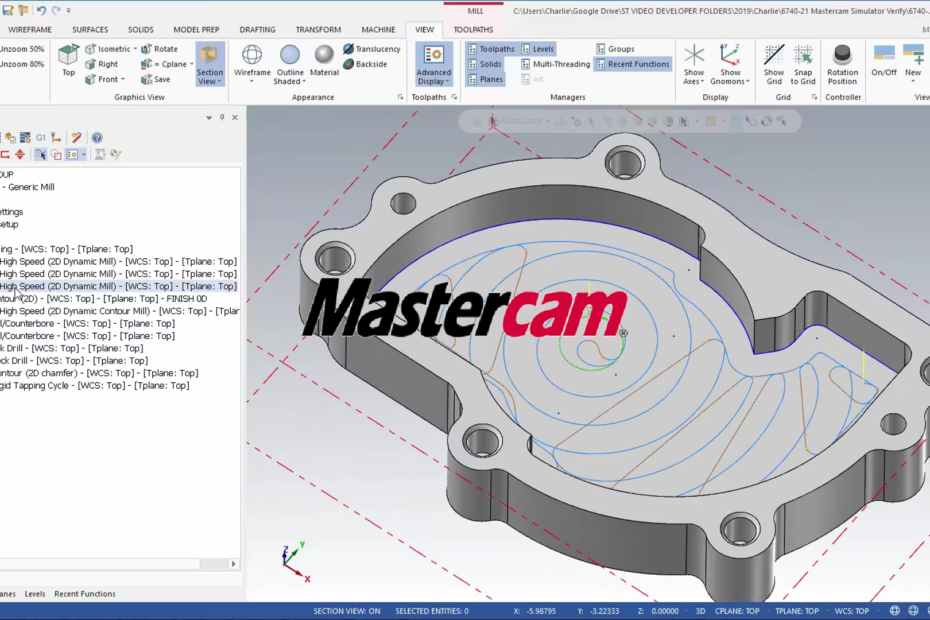Open the SOLIDS ribbon tab
The image size is (930, 620).
(x=141, y=30)
